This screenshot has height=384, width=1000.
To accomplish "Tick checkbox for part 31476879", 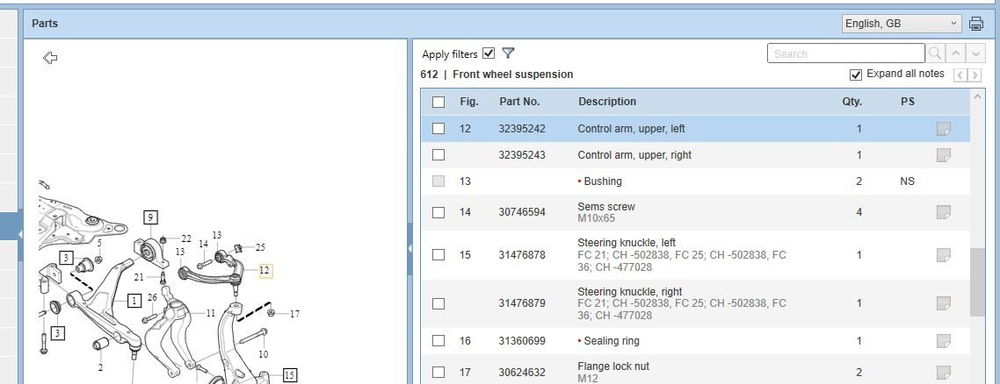I will click(x=438, y=304).
